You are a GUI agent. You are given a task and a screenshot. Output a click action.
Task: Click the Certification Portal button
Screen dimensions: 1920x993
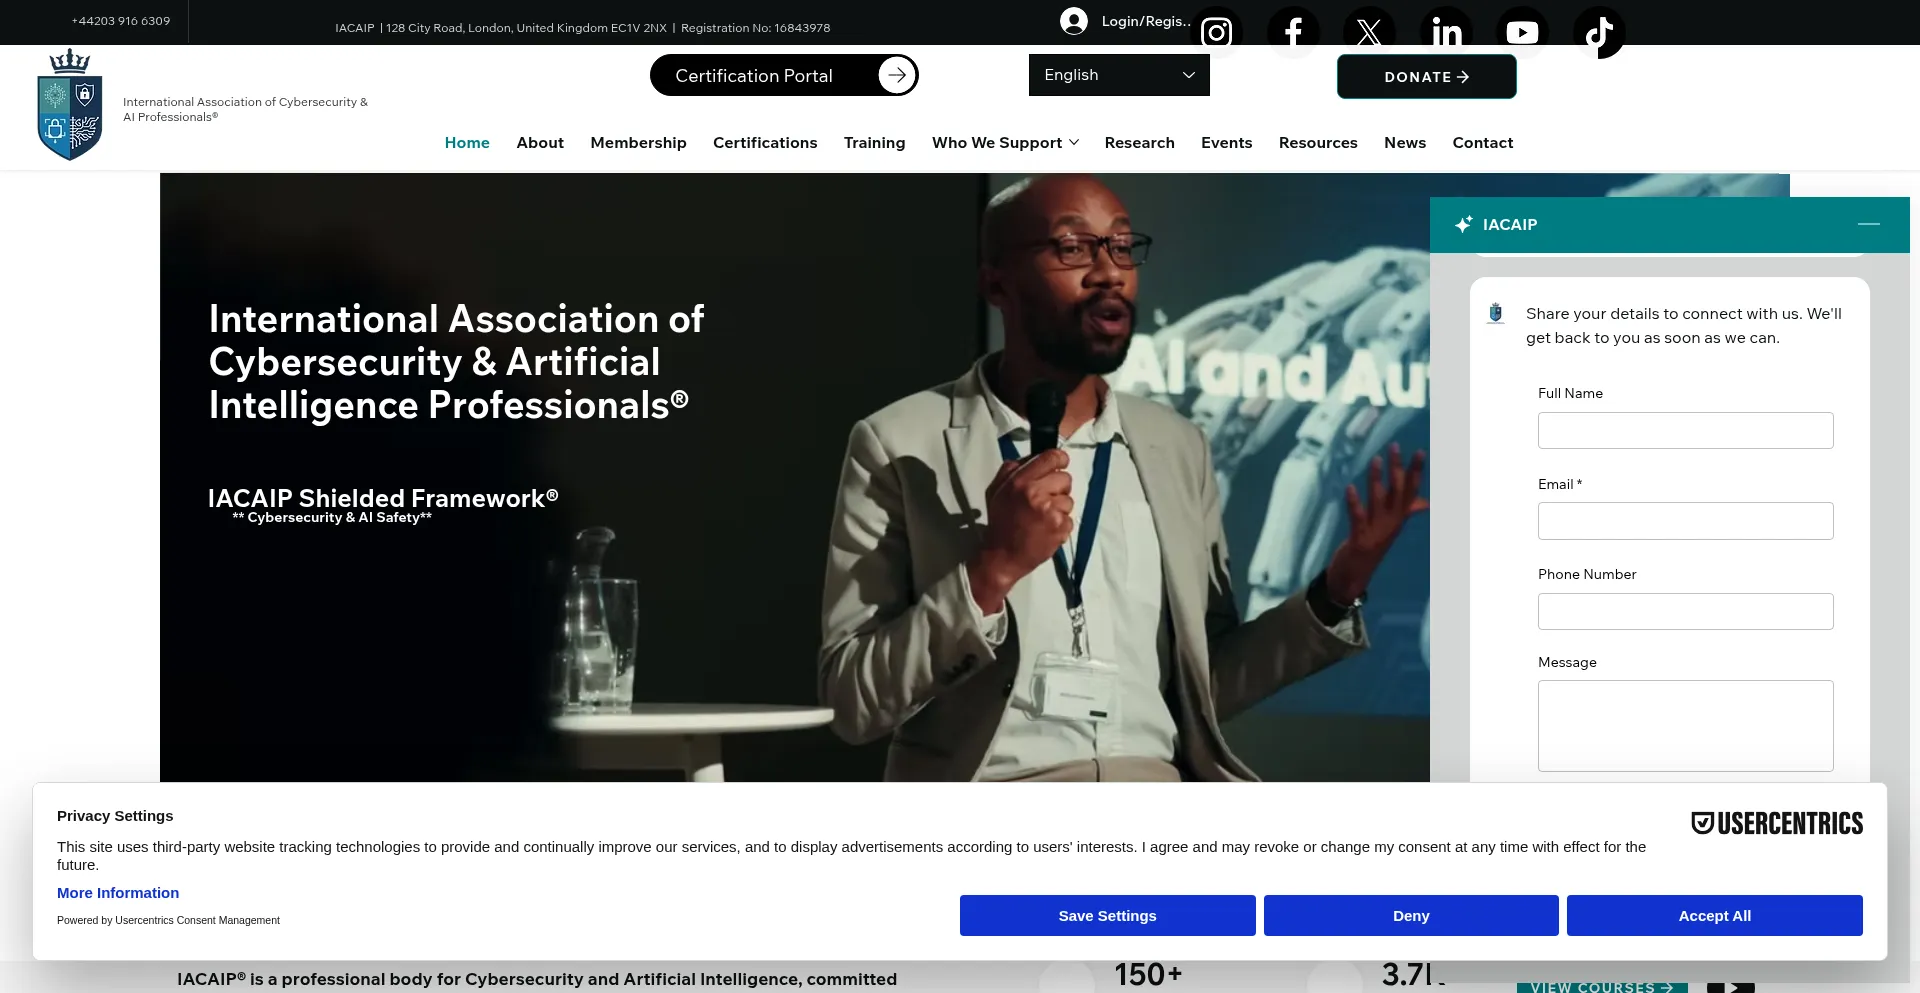pyautogui.click(x=784, y=75)
